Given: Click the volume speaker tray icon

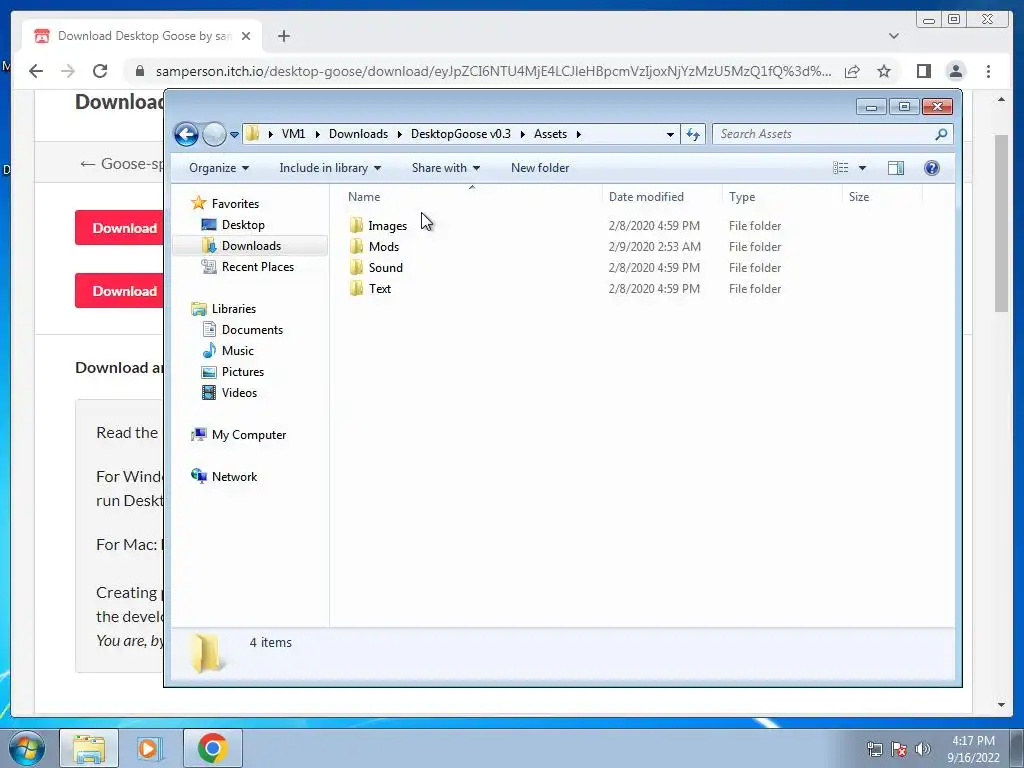Looking at the screenshot, I should pos(923,749).
